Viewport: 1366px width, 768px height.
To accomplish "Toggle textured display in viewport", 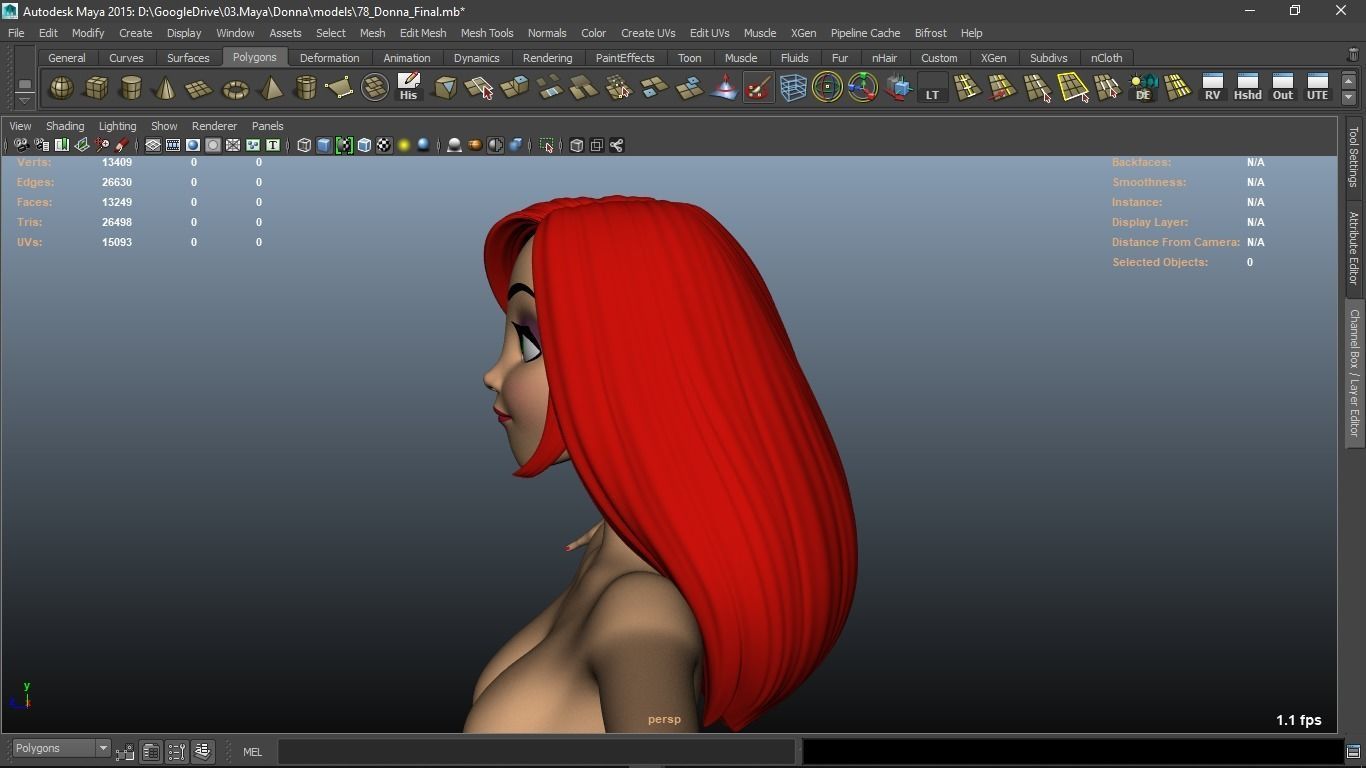I will point(384,145).
